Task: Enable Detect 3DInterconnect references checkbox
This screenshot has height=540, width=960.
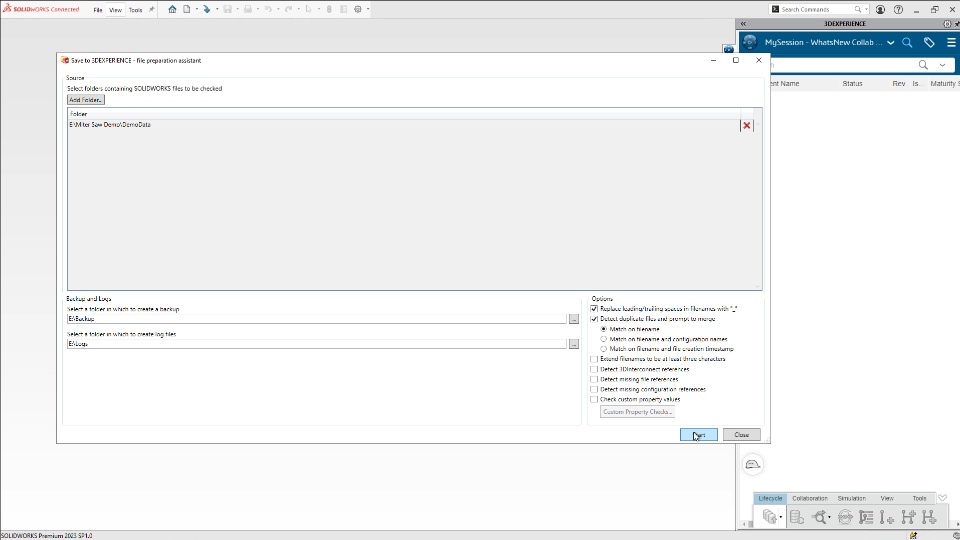Action: tap(594, 369)
